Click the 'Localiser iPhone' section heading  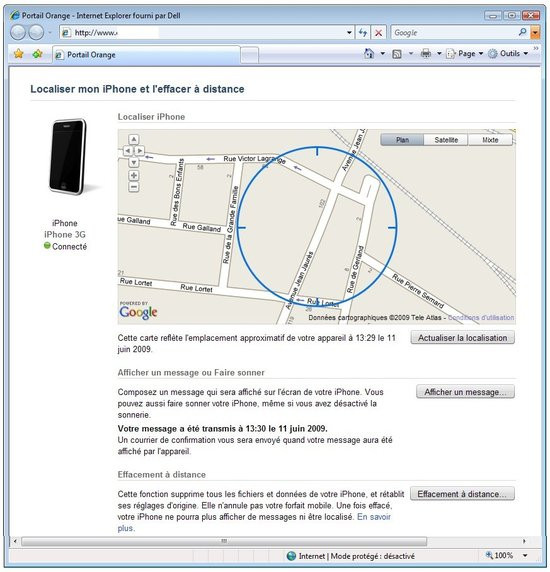point(151,117)
